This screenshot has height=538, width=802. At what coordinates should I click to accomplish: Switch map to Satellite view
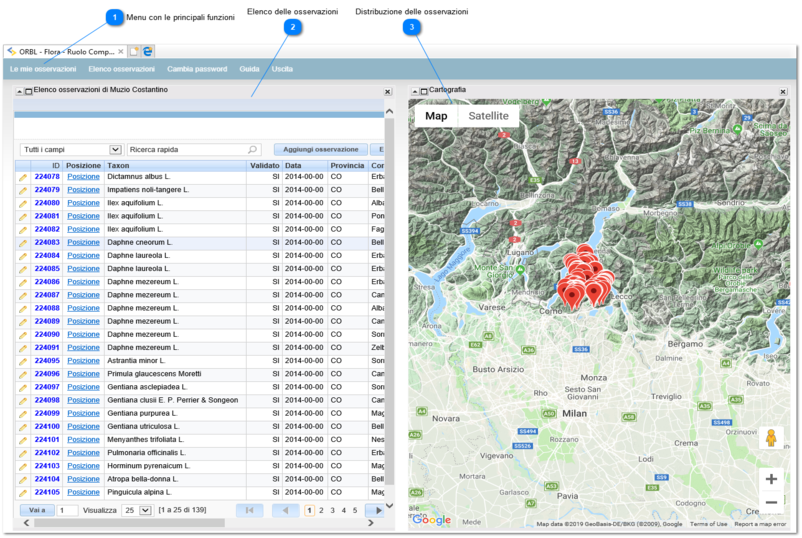(488, 116)
